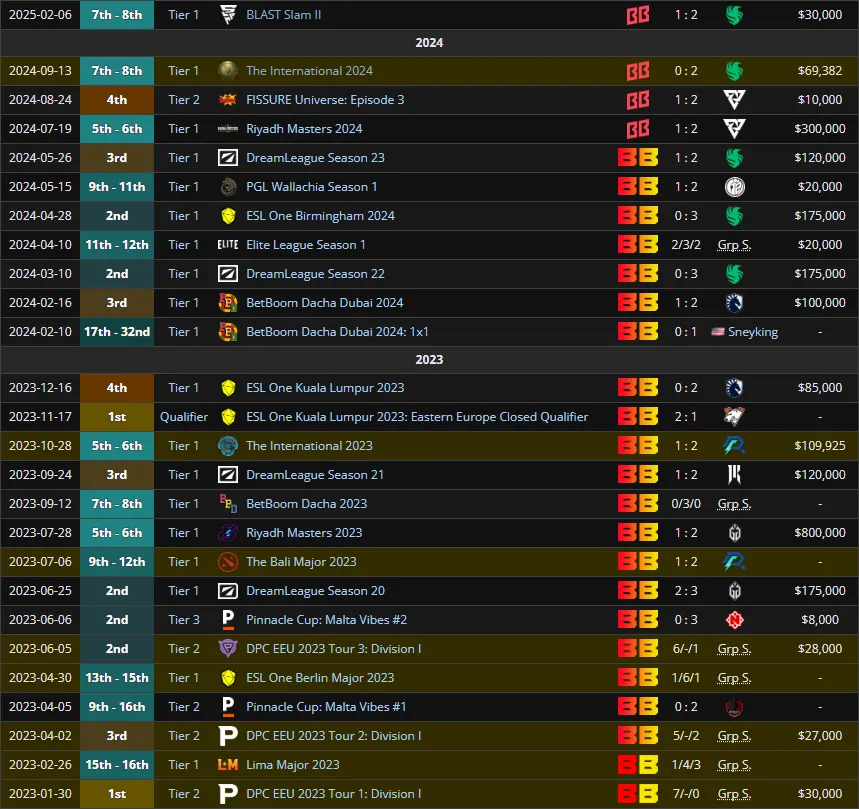Screen dimensions: 859x809
Task: Open Riyadh Masters 2023 link
Action: coord(304,533)
